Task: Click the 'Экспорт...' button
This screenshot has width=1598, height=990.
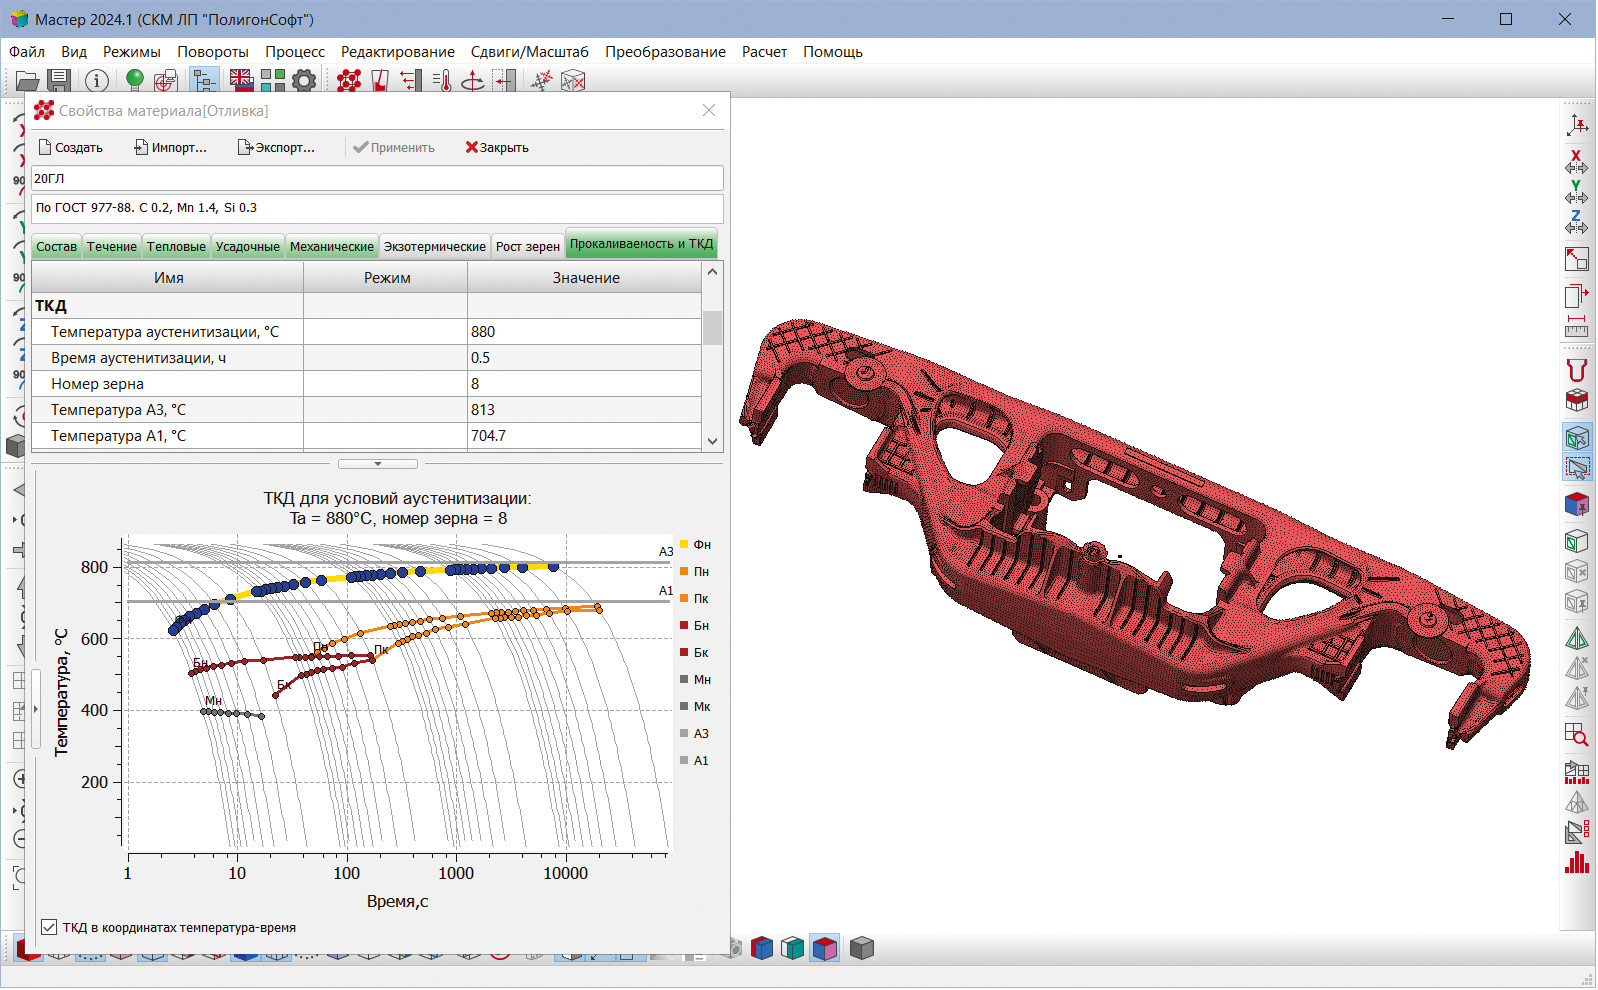Action: [276, 147]
